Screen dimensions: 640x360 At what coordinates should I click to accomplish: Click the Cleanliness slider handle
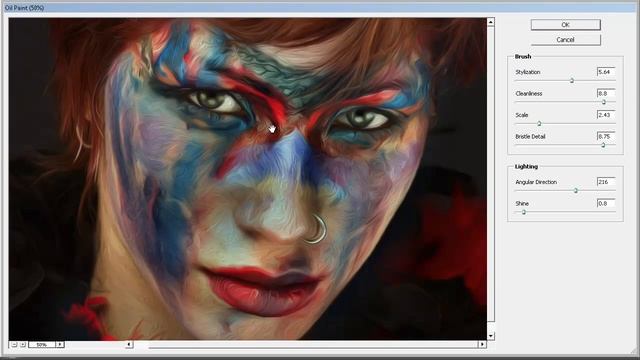click(604, 102)
